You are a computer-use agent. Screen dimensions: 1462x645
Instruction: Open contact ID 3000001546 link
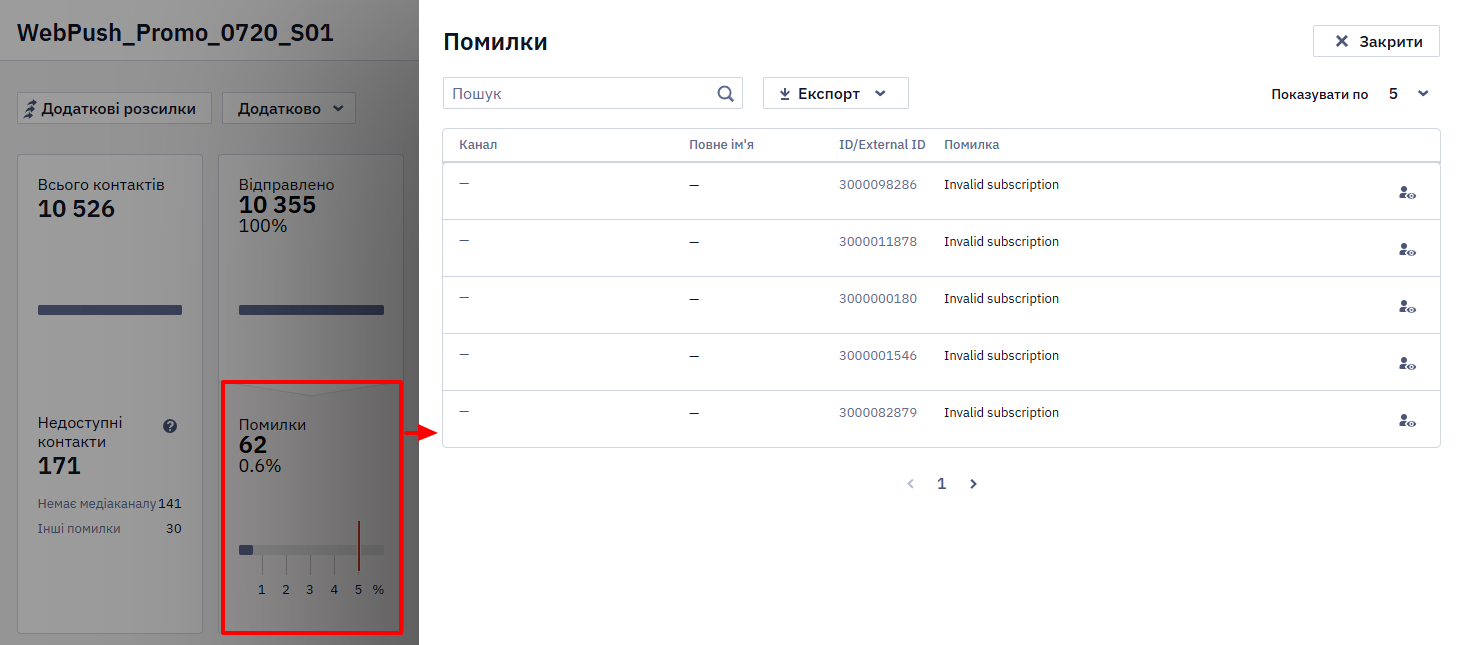click(x=877, y=356)
